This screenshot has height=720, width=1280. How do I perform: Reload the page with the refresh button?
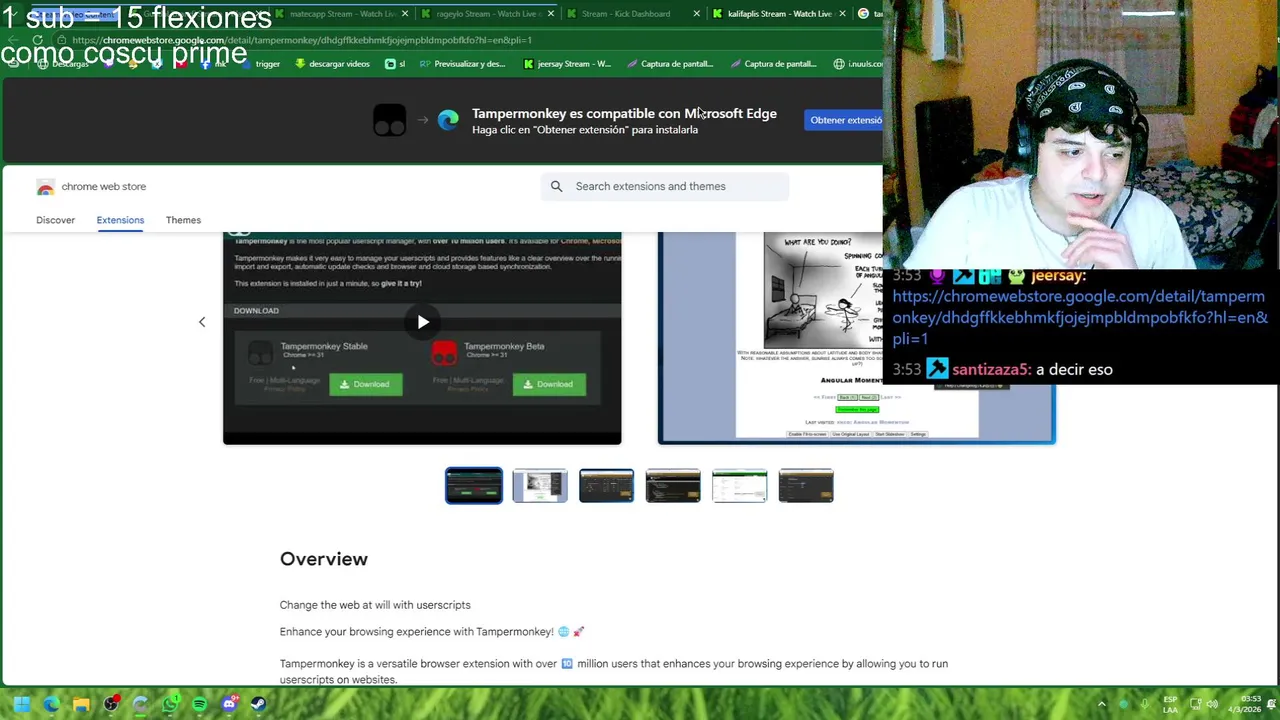pos(38,40)
